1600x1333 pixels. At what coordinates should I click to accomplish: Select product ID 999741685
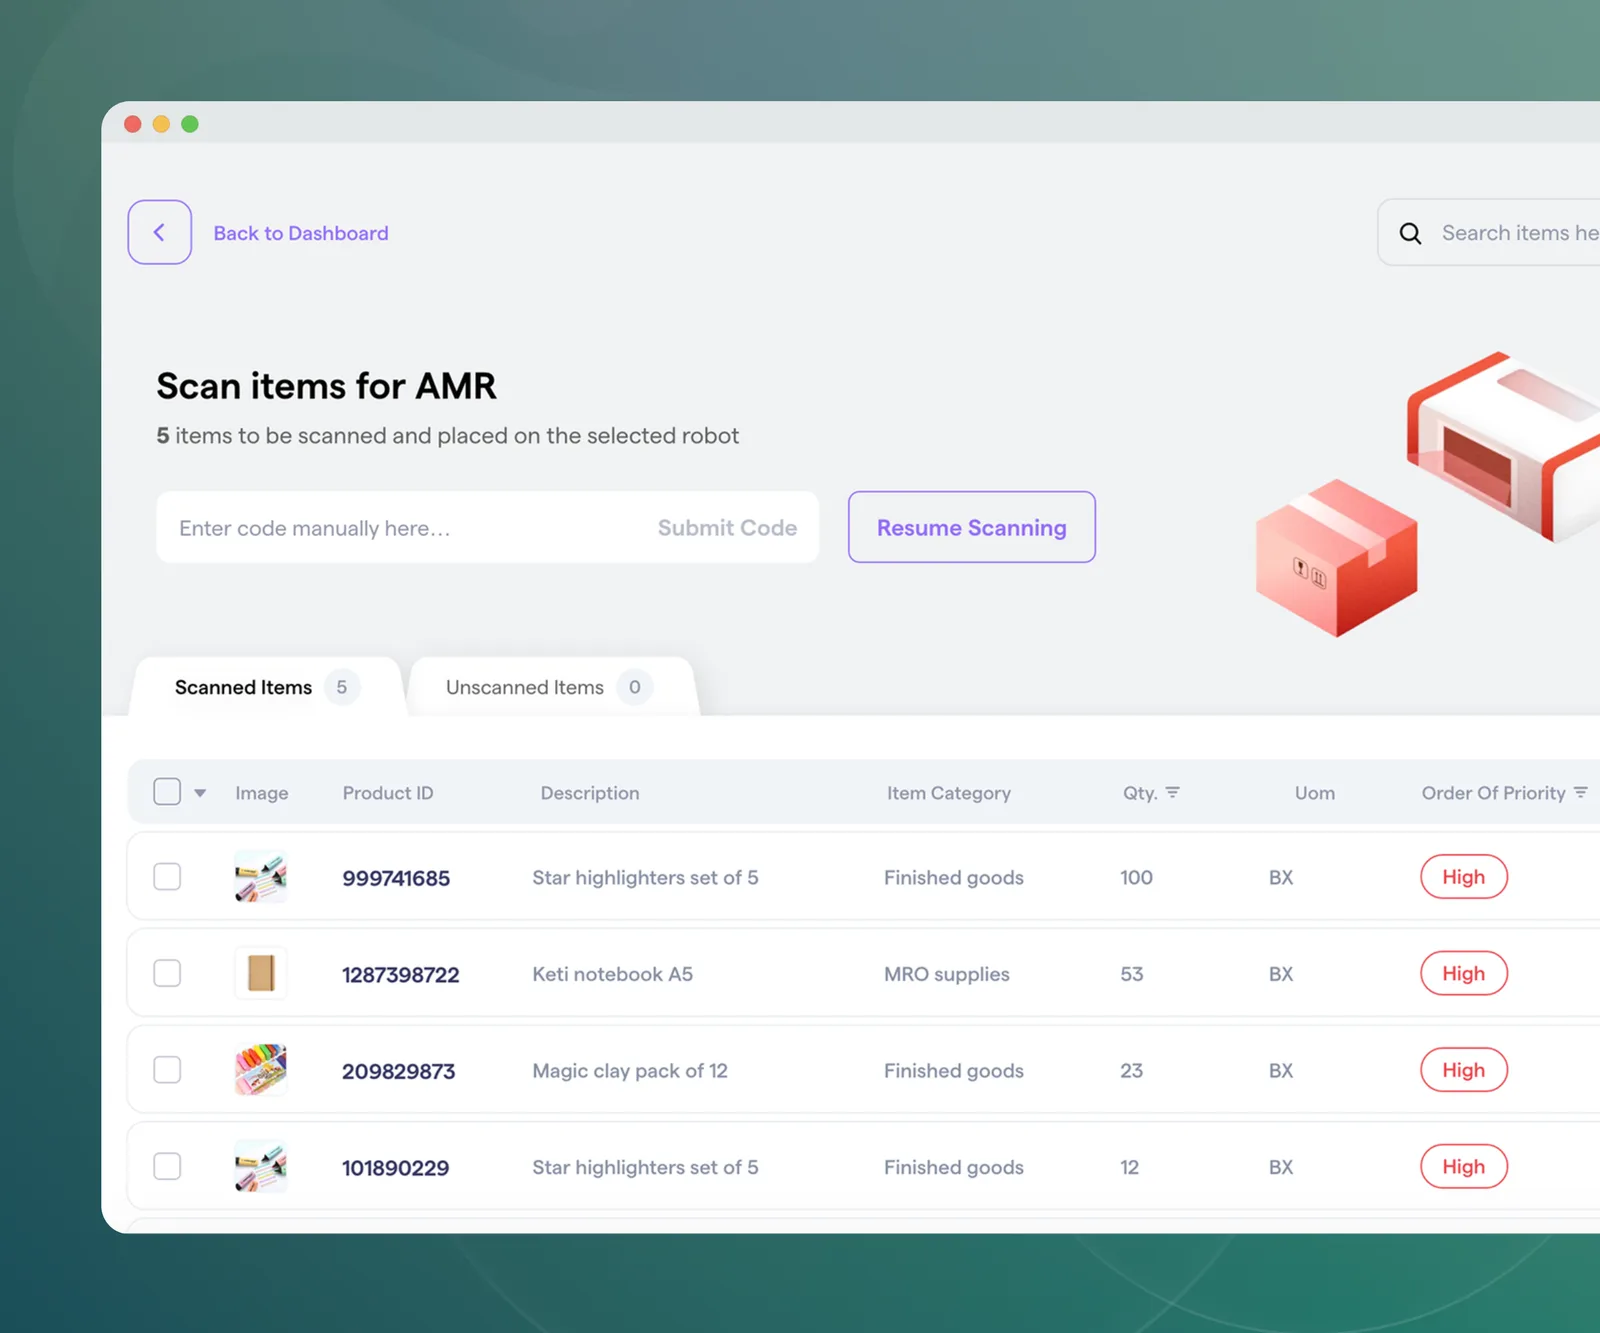coord(396,878)
